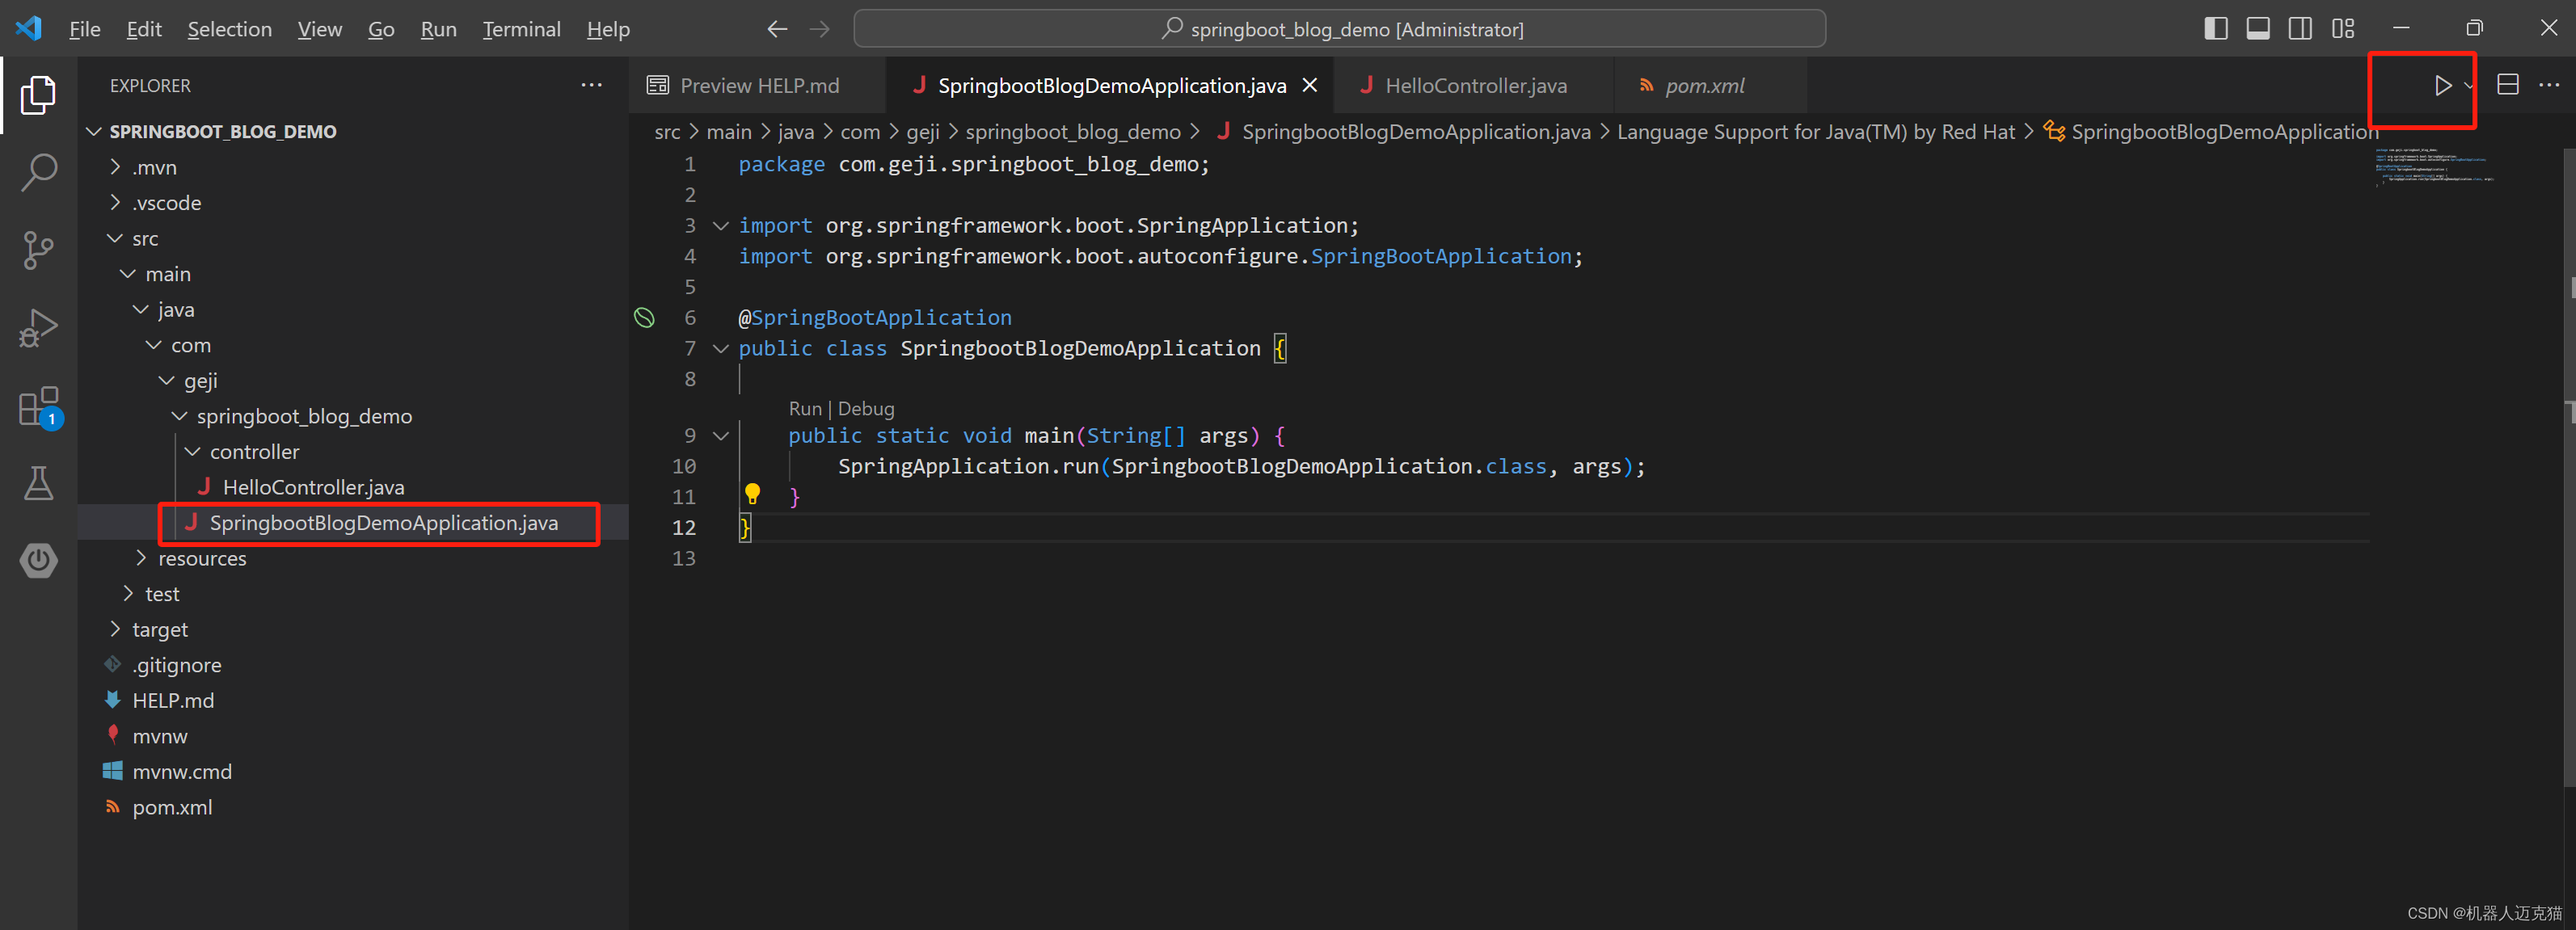Open the Run menu
Screen dimensions: 2576x930
[x=438, y=29]
